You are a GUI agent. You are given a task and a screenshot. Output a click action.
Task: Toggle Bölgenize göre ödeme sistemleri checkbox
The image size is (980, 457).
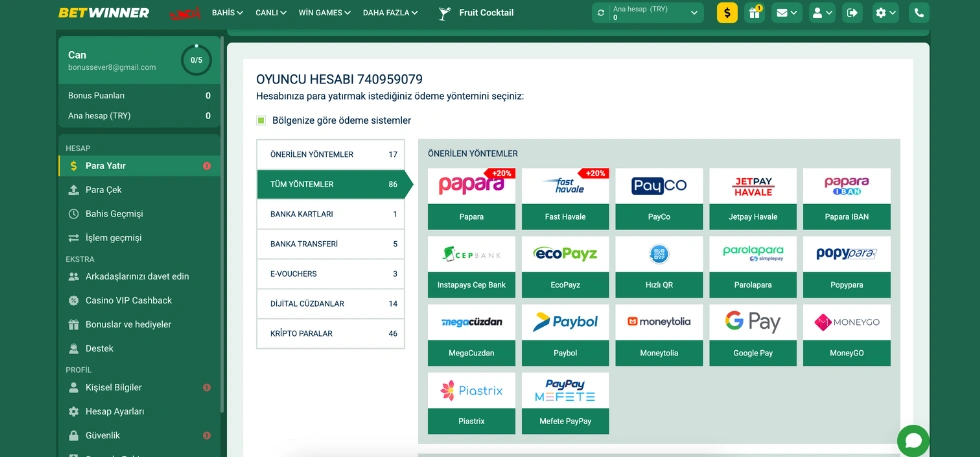coord(262,121)
